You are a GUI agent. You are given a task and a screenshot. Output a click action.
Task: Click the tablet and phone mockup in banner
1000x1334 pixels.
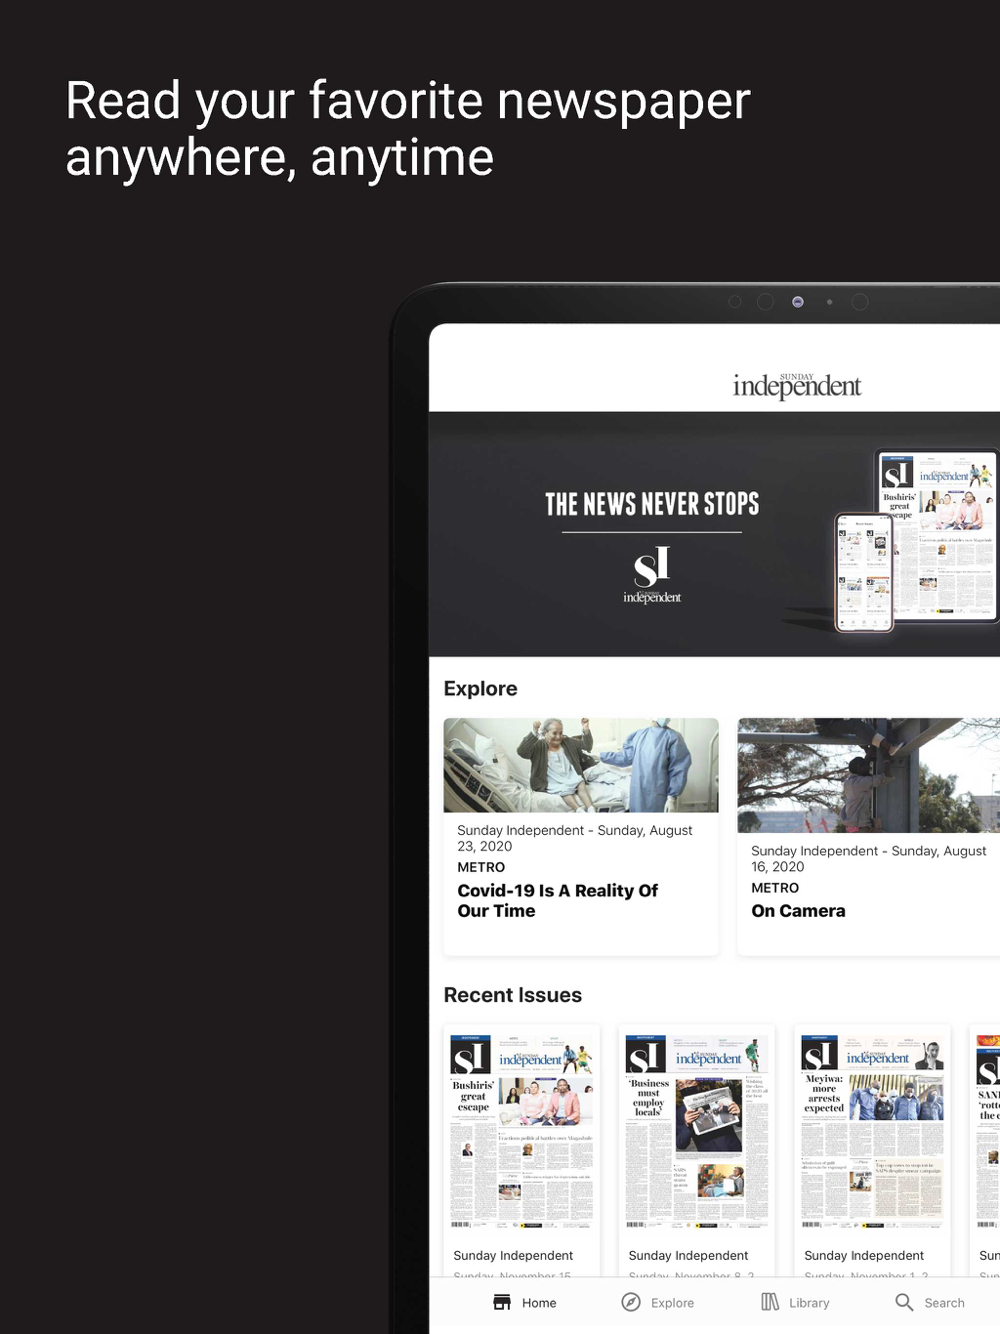coord(917,541)
